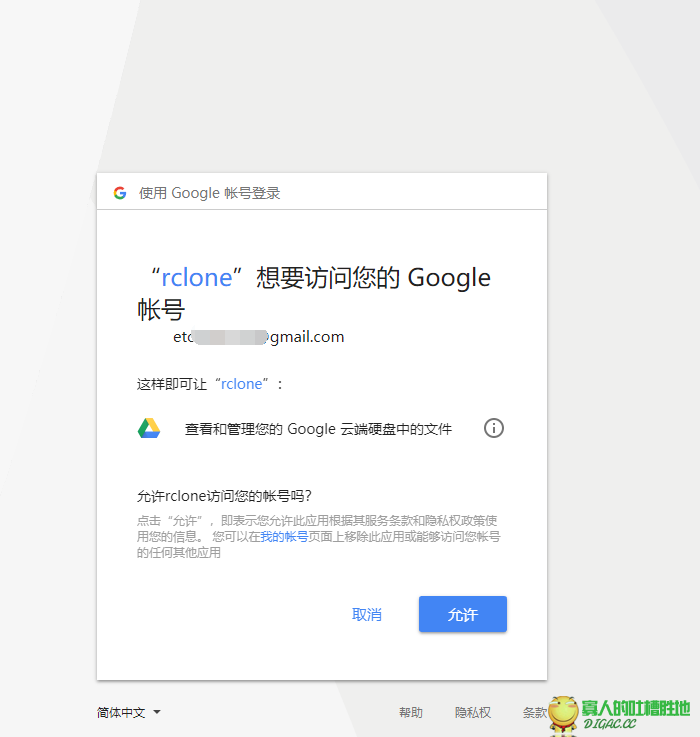The width and height of the screenshot is (700, 737).
Task: Click the Google G logo in header
Action: tap(120, 193)
